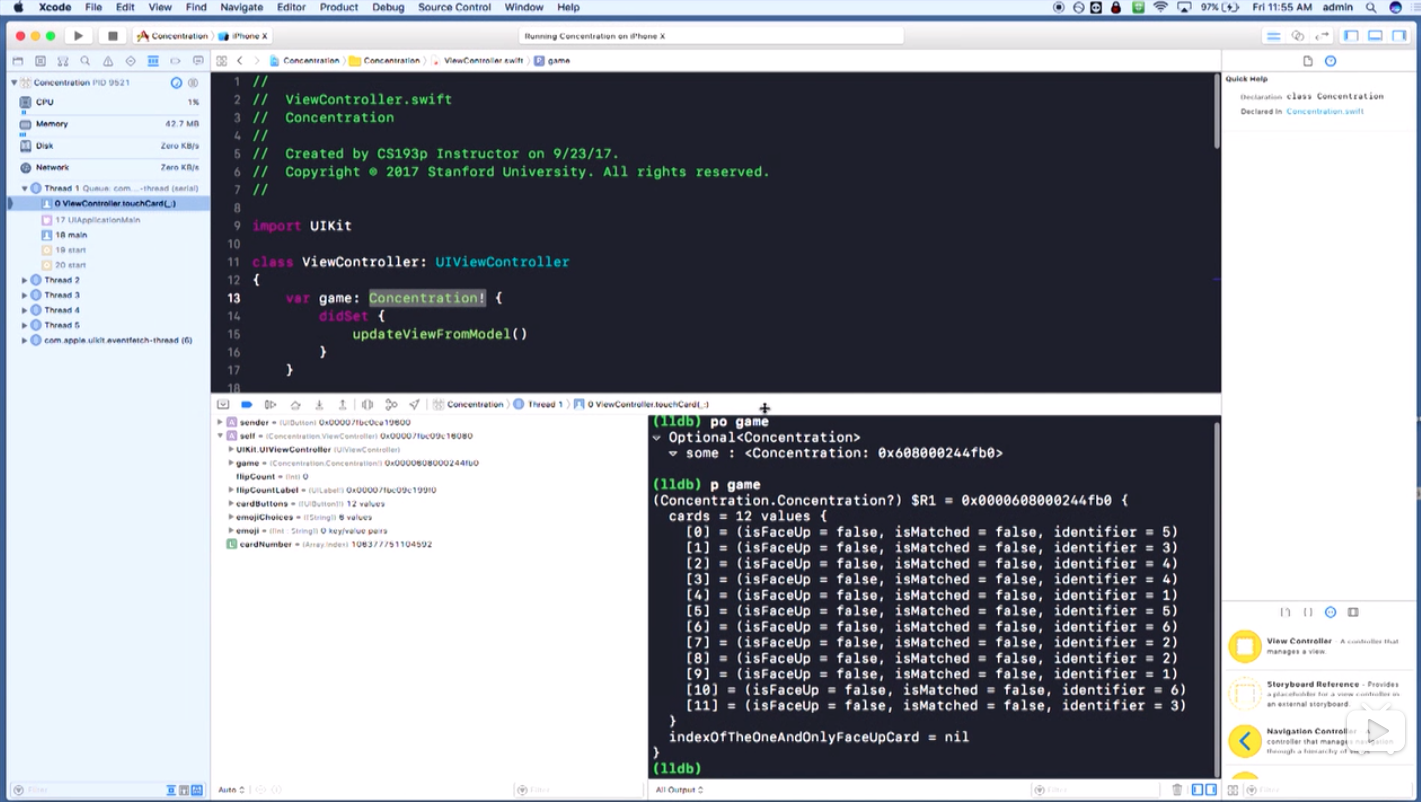Go forward in editor history
Viewport: 1421px width, 802px height.
pos(256,61)
